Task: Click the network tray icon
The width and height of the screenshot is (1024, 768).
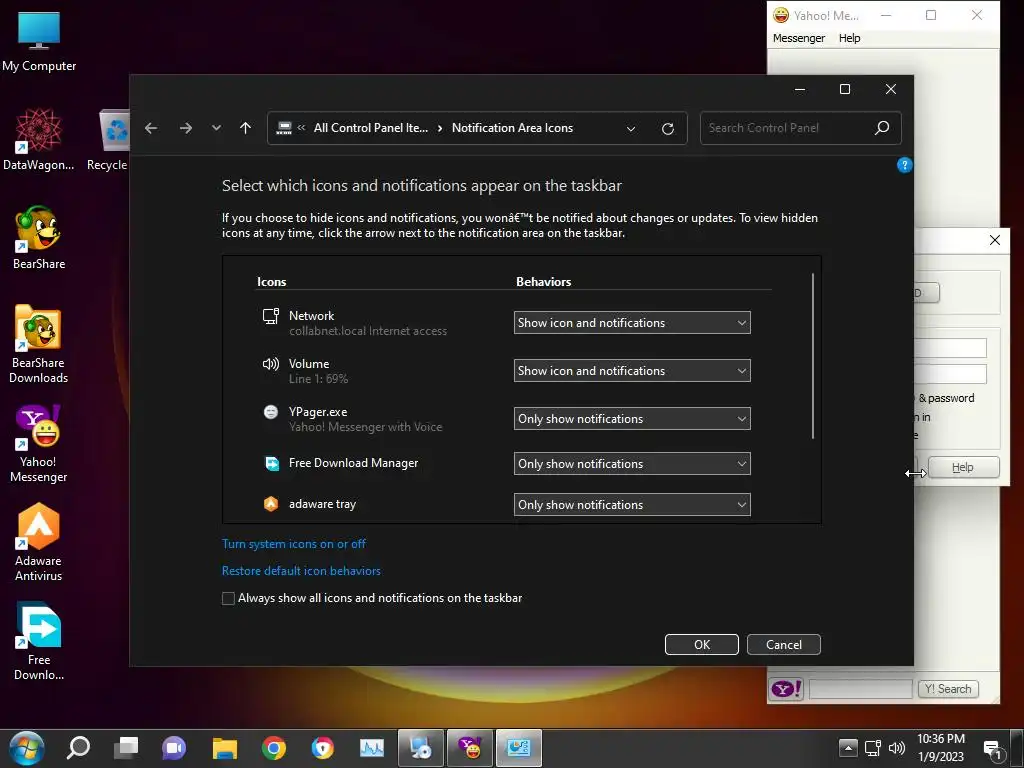Action: pyautogui.click(x=873, y=748)
